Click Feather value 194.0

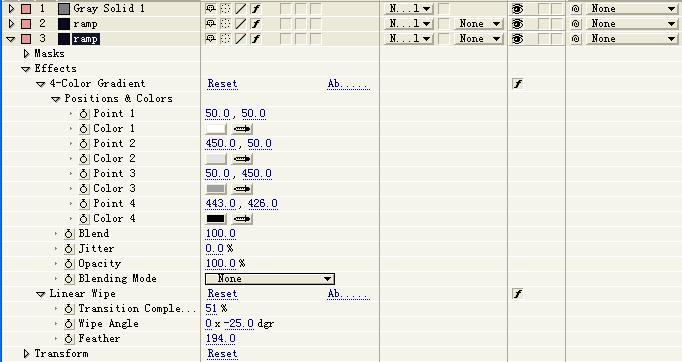pyautogui.click(x=221, y=339)
